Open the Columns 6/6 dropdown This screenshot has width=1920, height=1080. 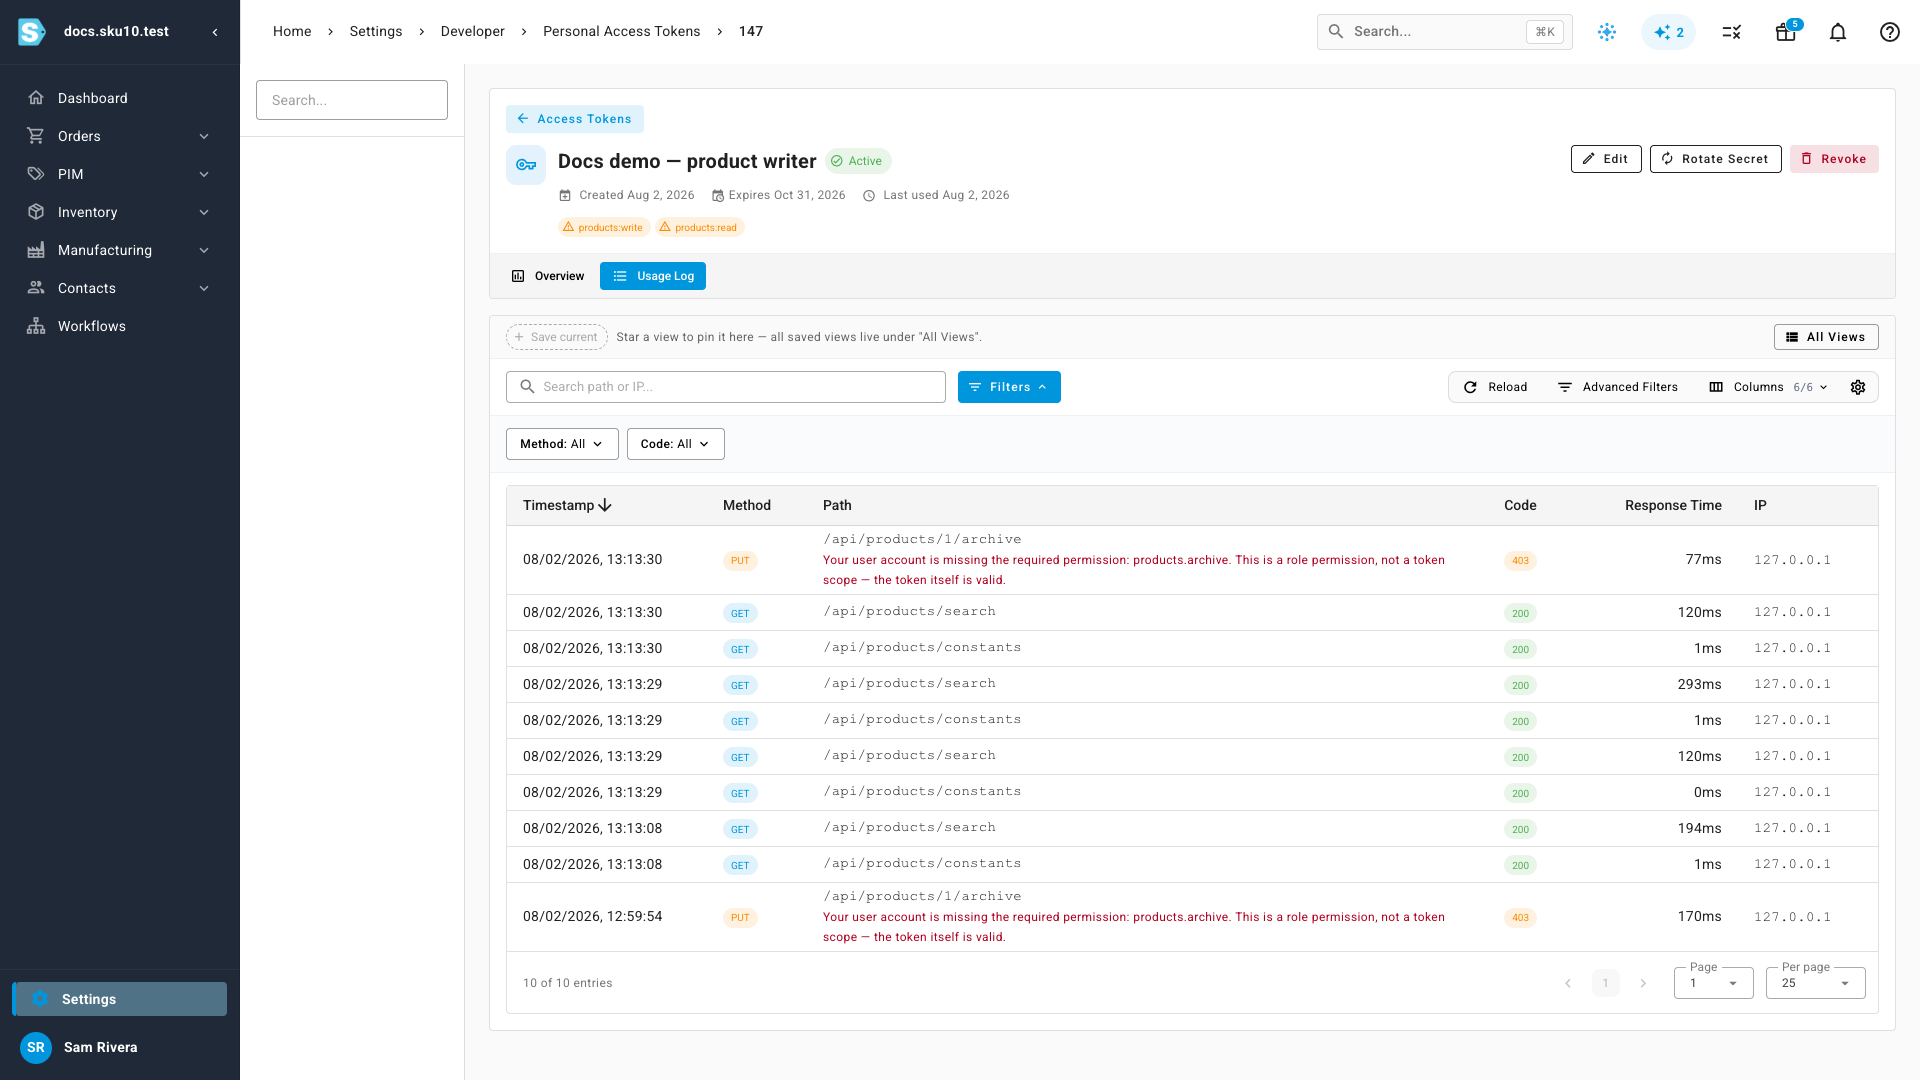tap(1769, 387)
